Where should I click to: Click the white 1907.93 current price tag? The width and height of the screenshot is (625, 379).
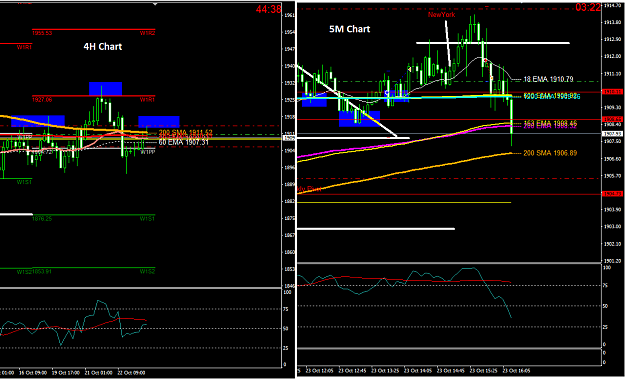[x=612, y=134]
